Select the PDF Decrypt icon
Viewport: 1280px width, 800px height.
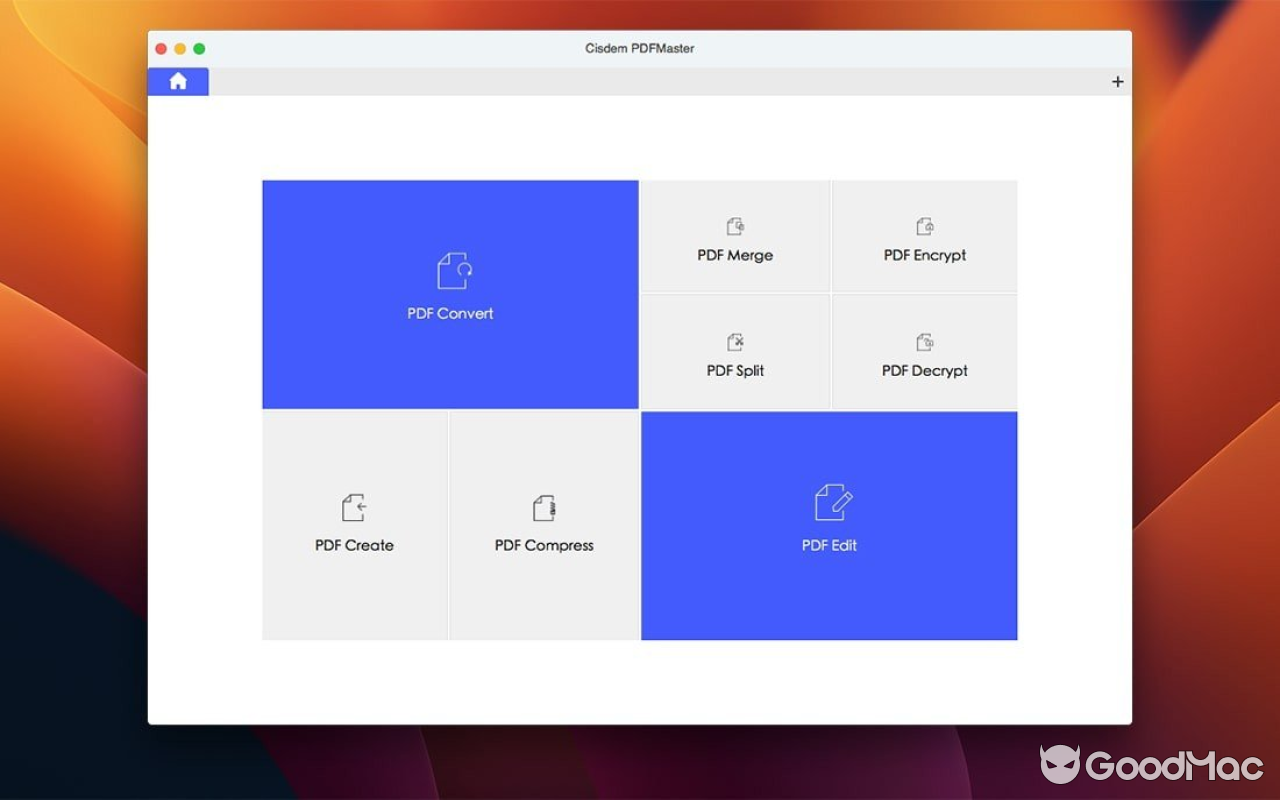(x=924, y=341)
